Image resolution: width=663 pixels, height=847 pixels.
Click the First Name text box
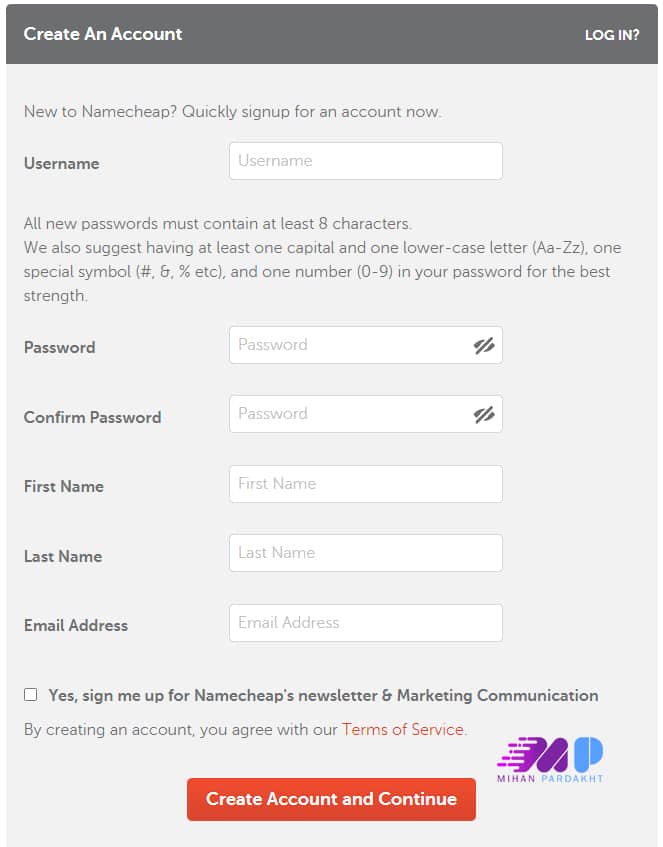(x=365, y=483)
